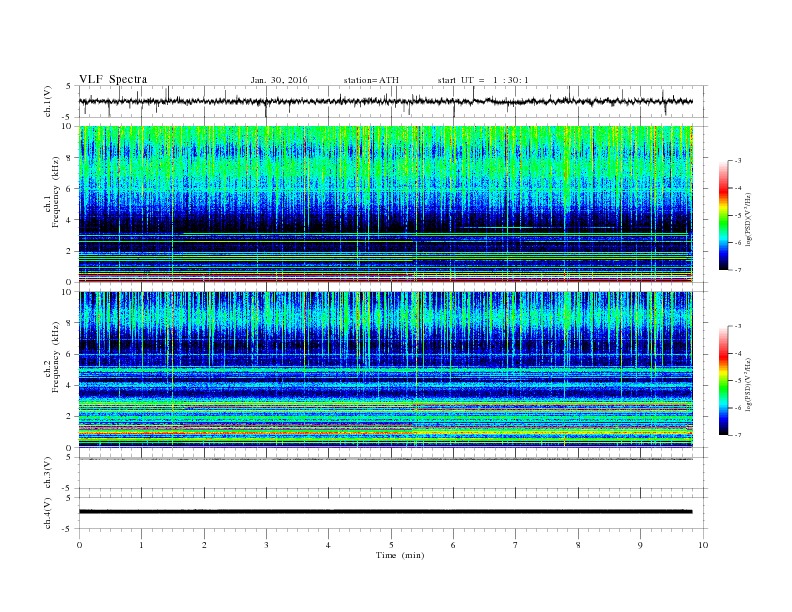792x612 pixels.
Task: Click the '10' tick on the time axis
Action: [703, 545]
